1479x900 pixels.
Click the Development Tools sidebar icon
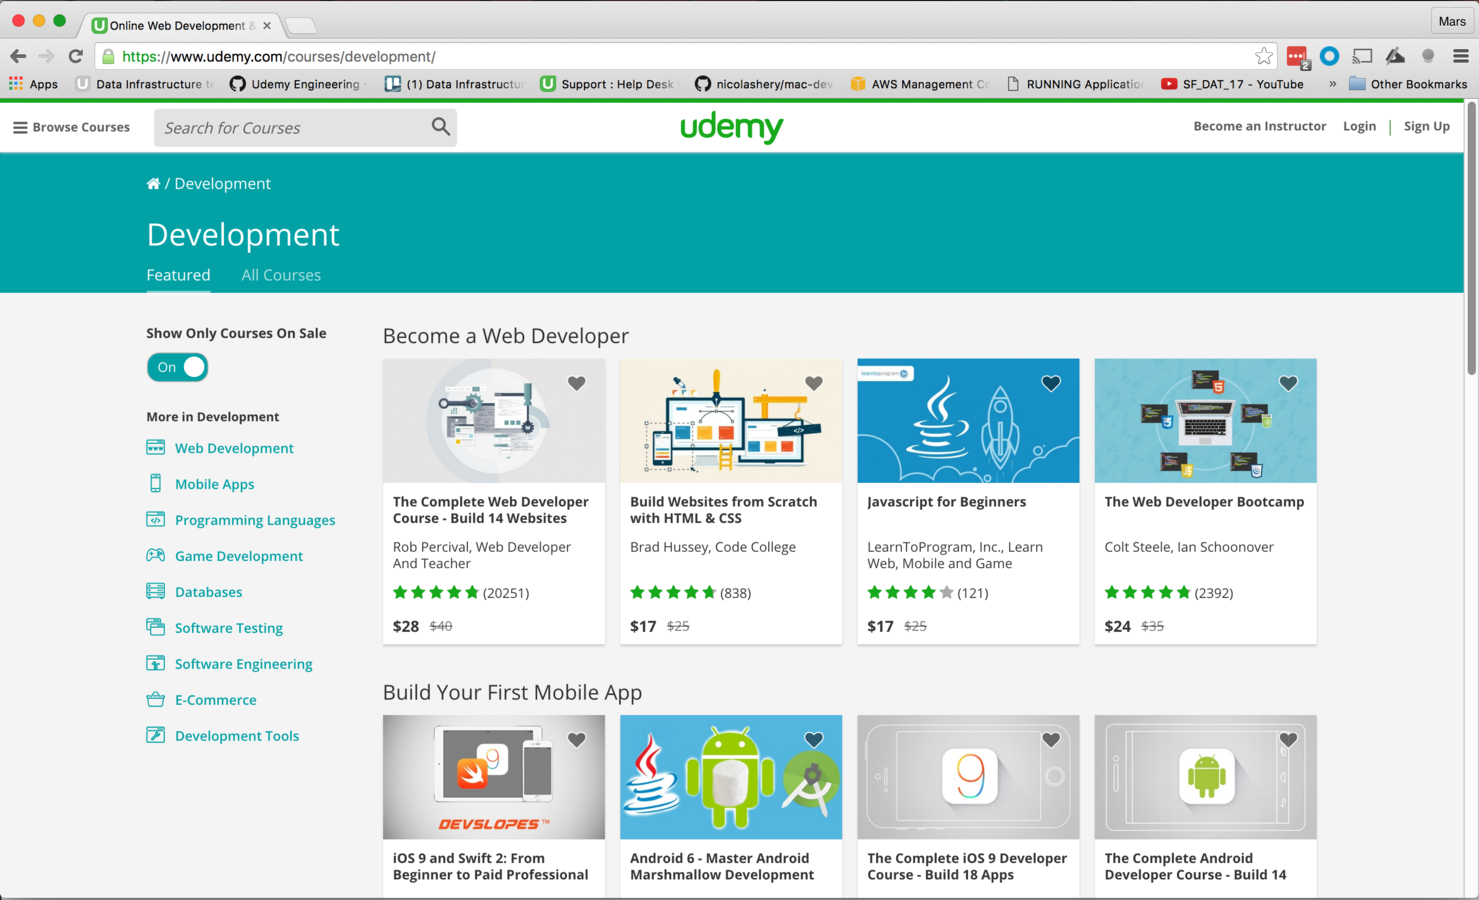point(156,735)
